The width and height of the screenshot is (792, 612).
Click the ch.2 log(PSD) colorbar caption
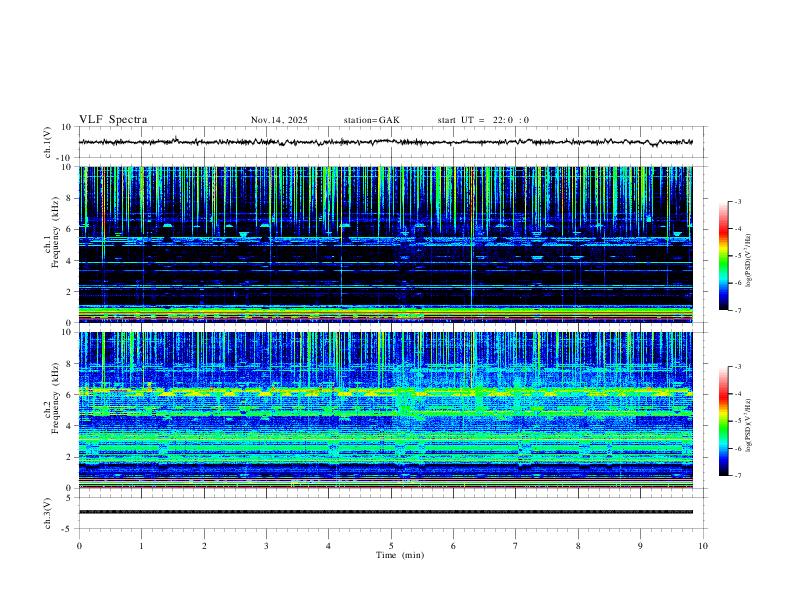[x=749, y=425]
